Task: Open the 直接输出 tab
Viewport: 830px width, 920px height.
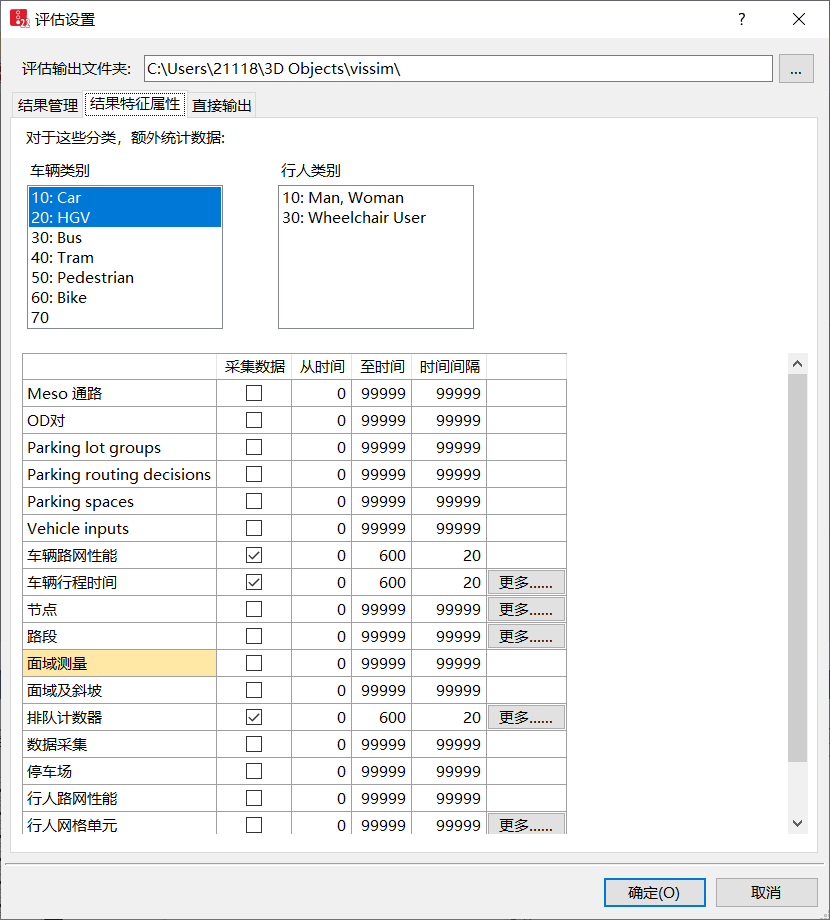Action: pos(222,106)
